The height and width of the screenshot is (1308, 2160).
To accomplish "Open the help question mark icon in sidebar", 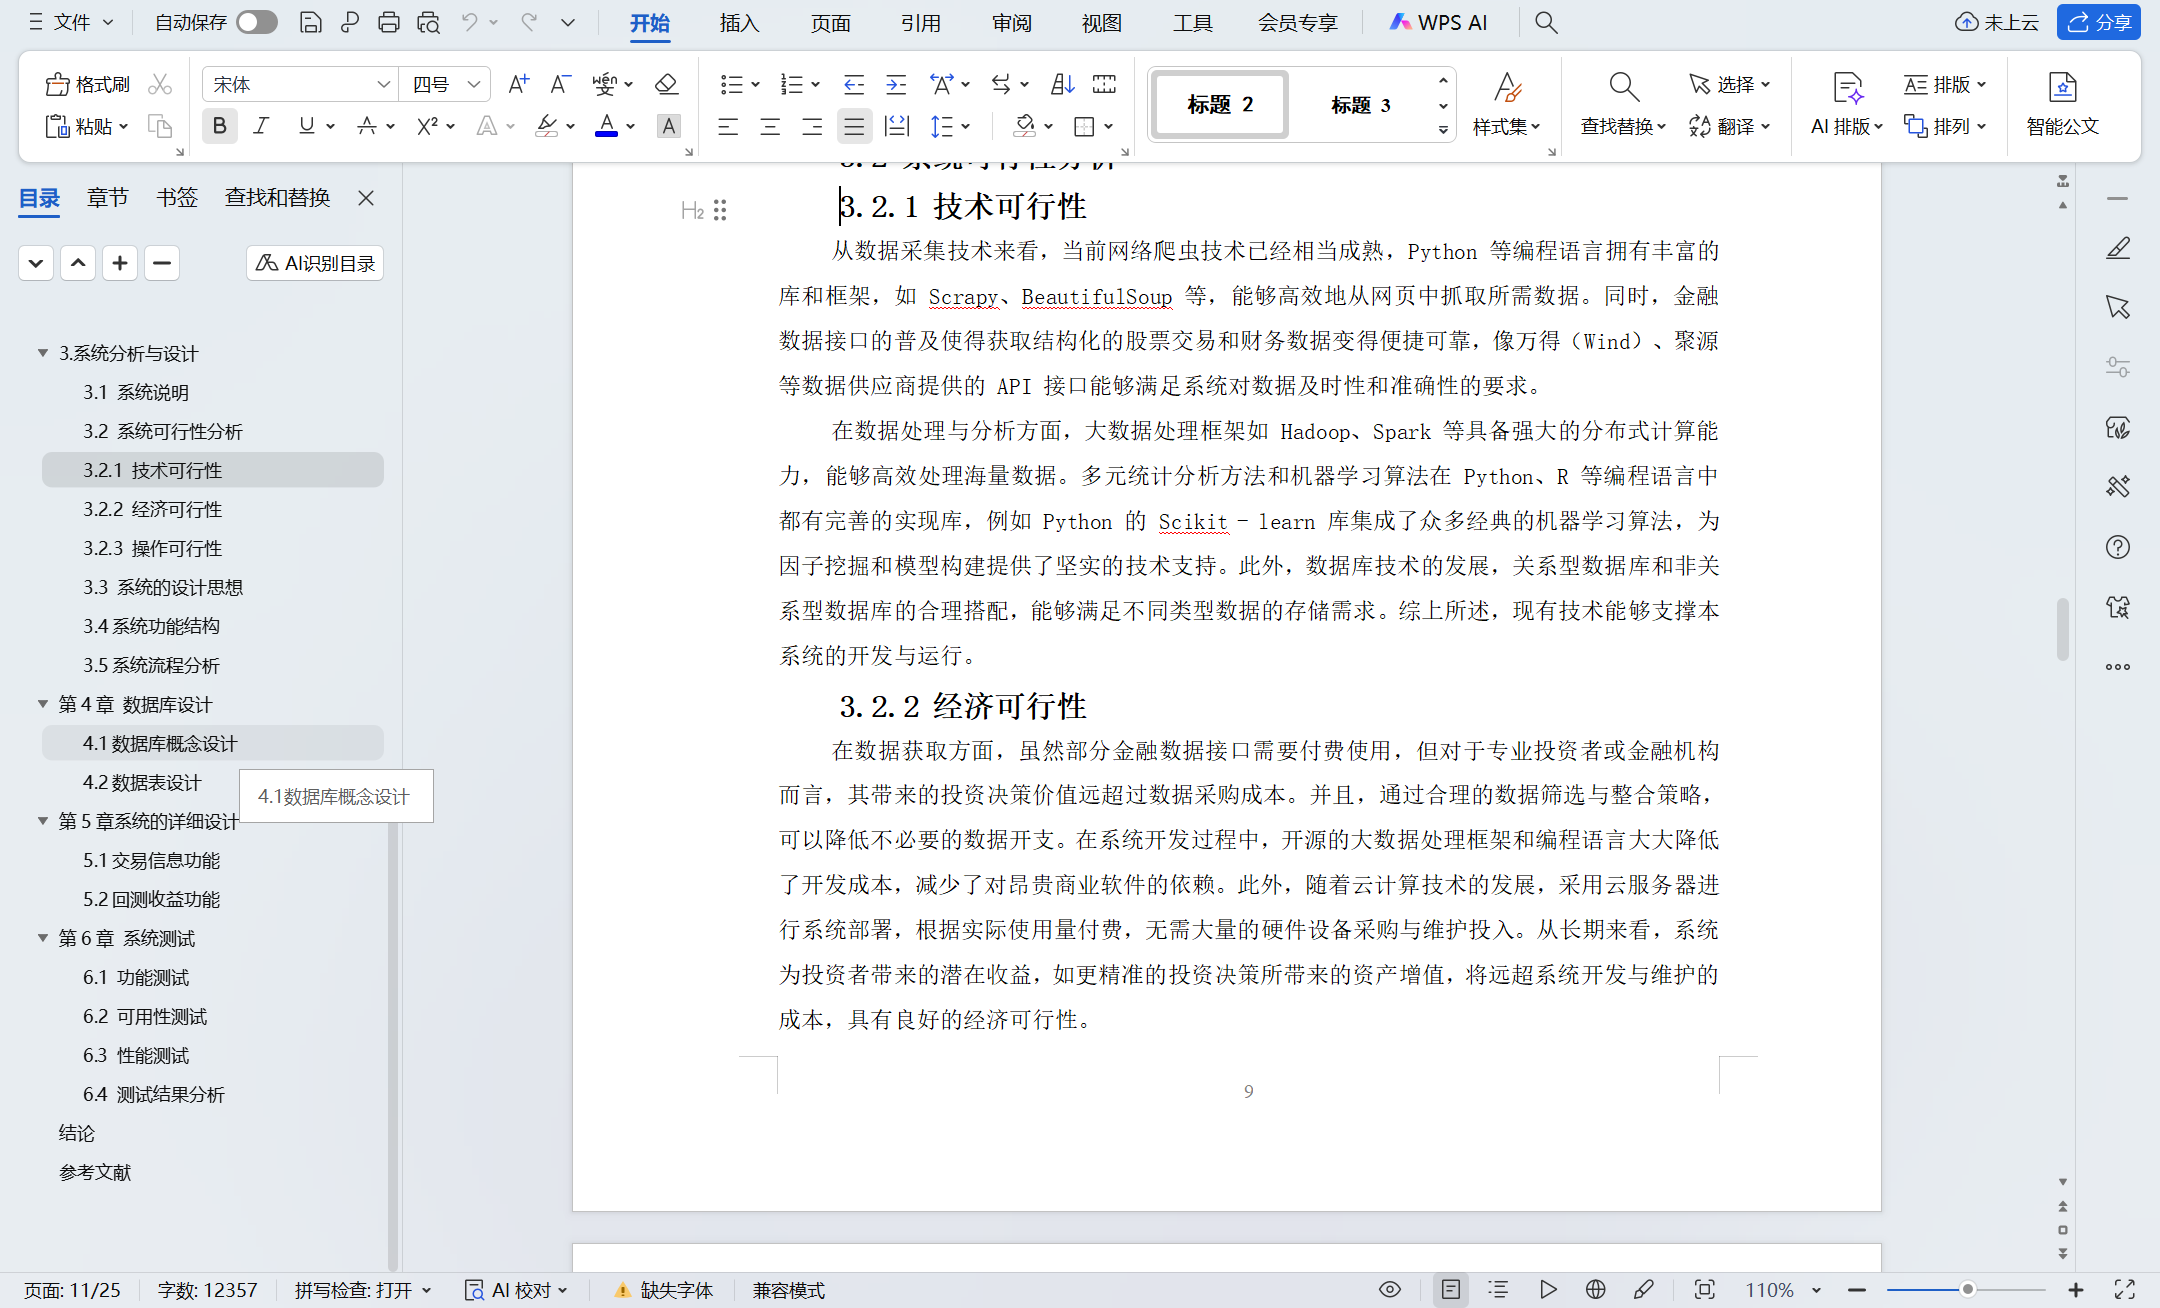I will tap(2117, 547).
